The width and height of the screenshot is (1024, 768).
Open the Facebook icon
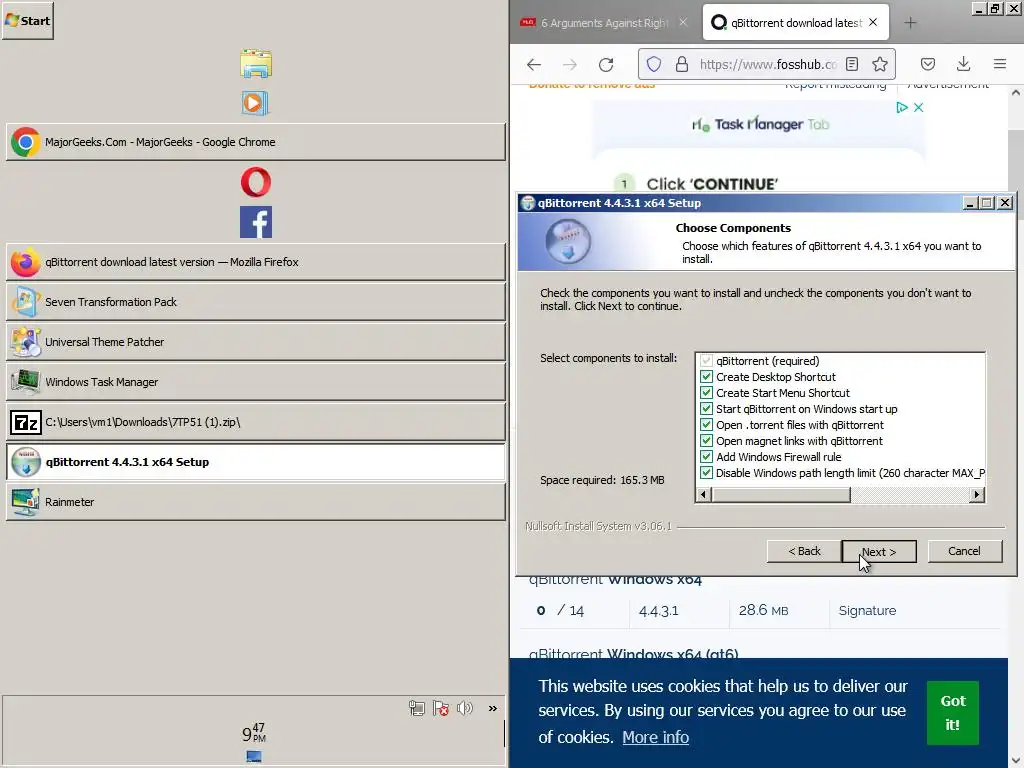tap(255, 222)
